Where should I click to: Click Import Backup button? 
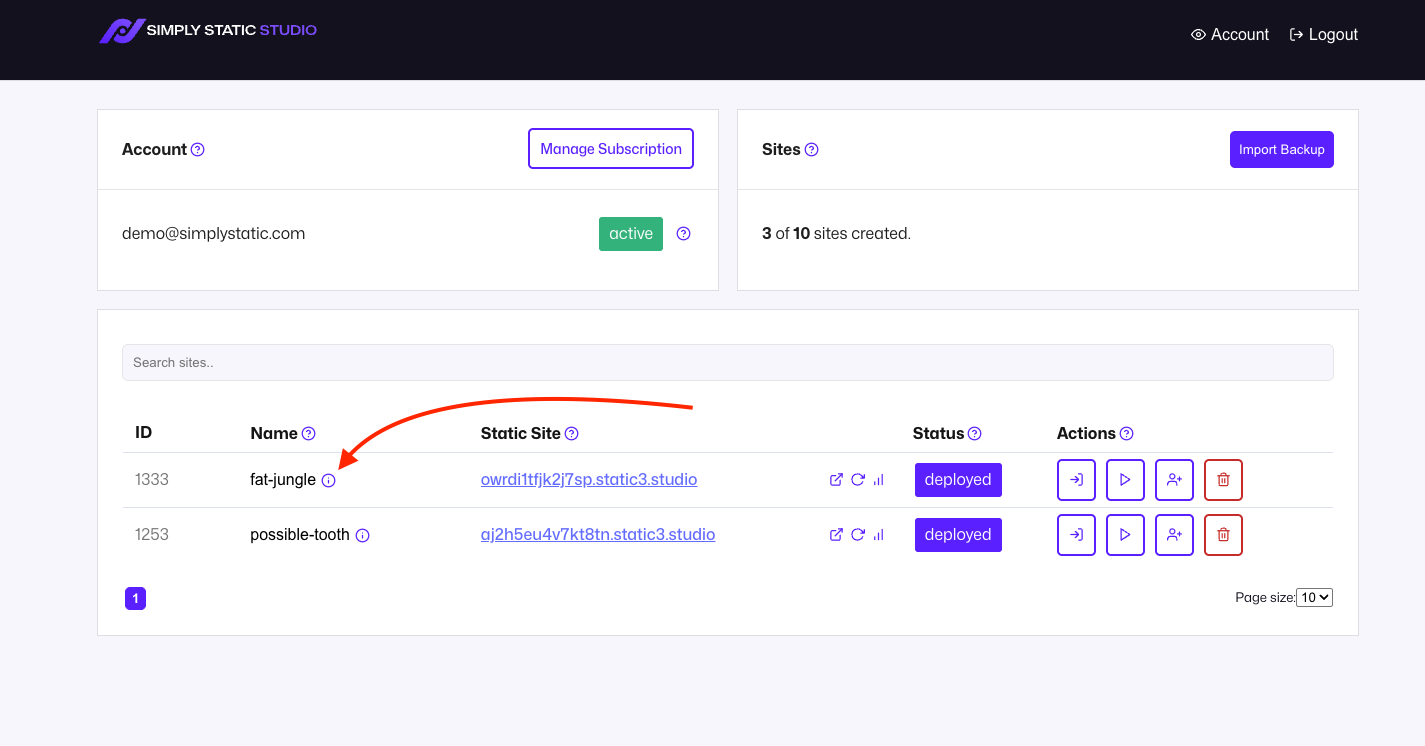coord(1282,149)
